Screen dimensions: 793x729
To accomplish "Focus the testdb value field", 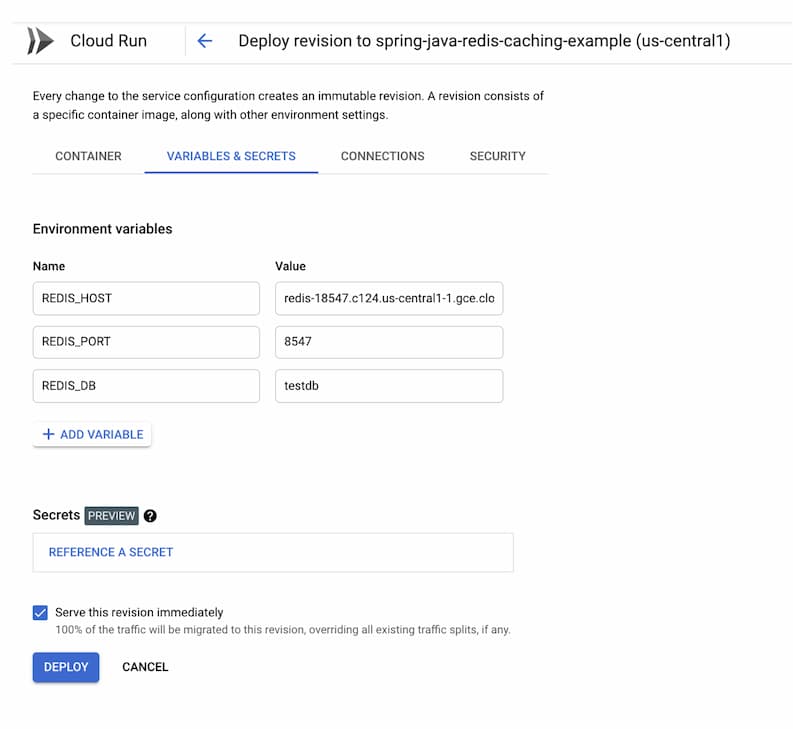I will [389, 386].
